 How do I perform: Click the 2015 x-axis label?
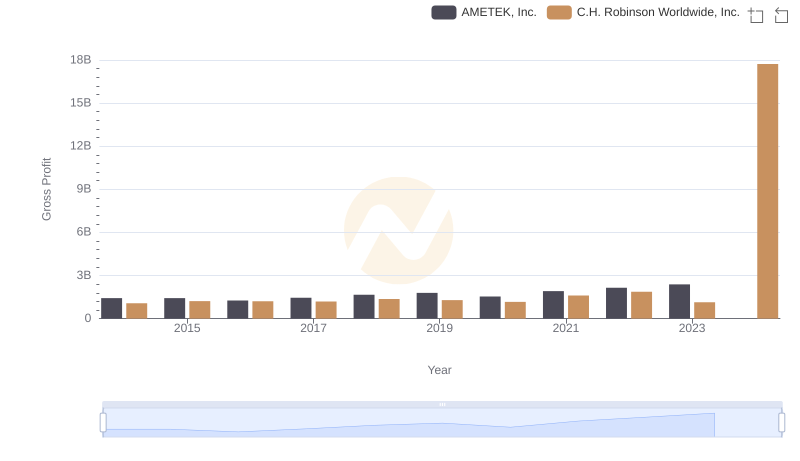pyautogui.click(x=187, y=328)
